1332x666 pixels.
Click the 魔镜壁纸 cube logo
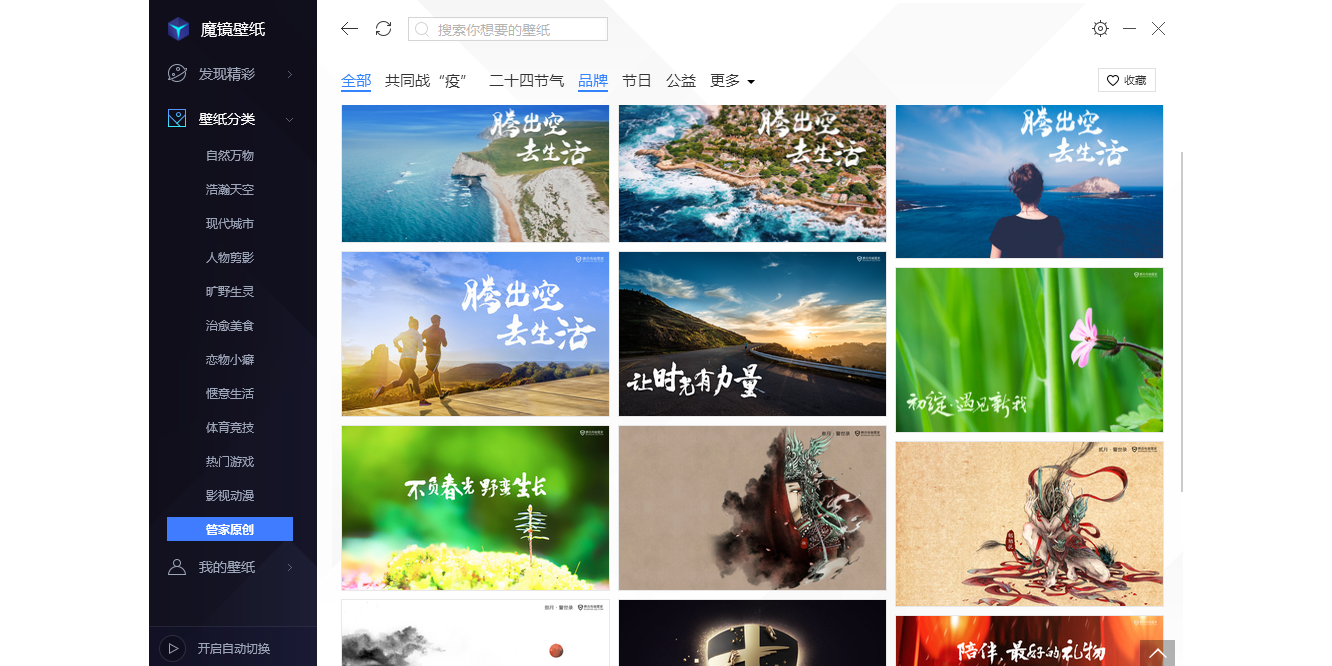click(178, 29)
